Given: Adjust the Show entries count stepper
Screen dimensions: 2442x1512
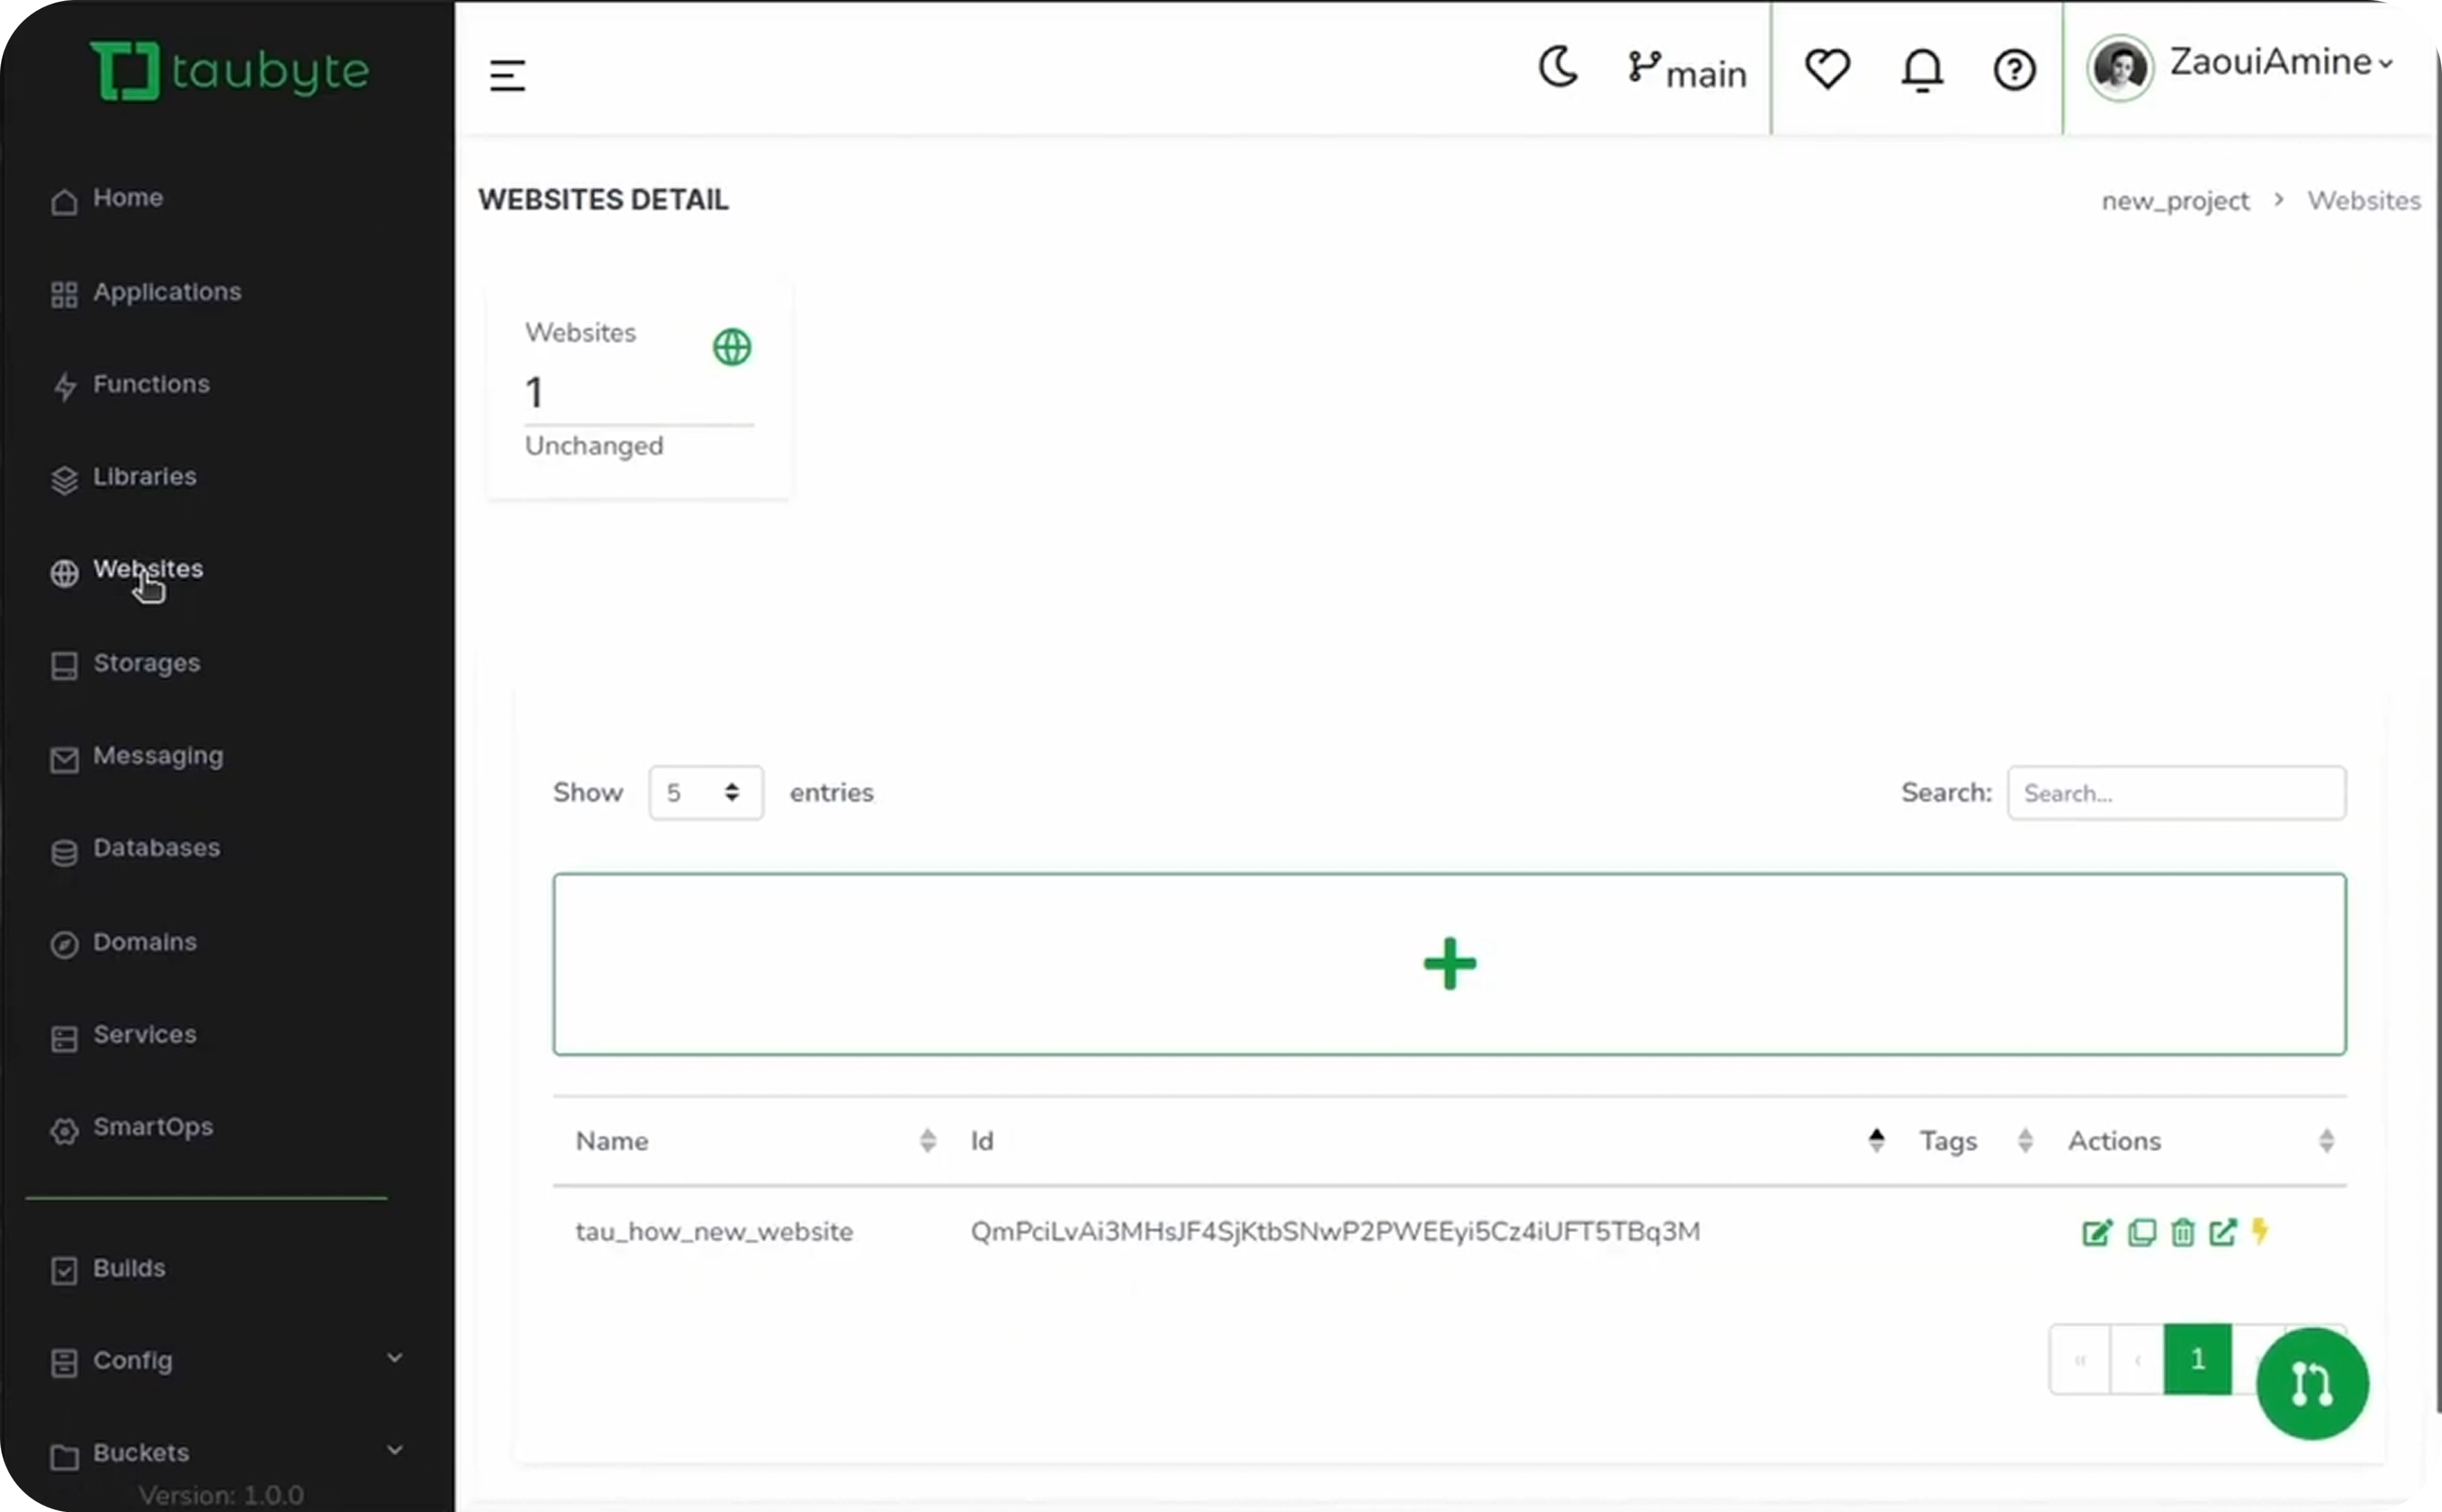Looking at the screenshot, I should point(733,792).
